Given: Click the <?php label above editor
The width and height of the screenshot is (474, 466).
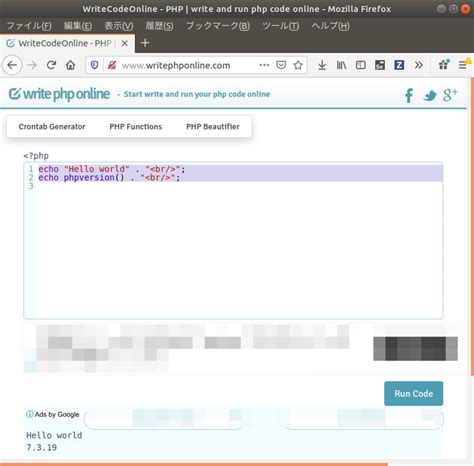Looking at the screenshot, I should pyautogui.click(x=36, y=156).
